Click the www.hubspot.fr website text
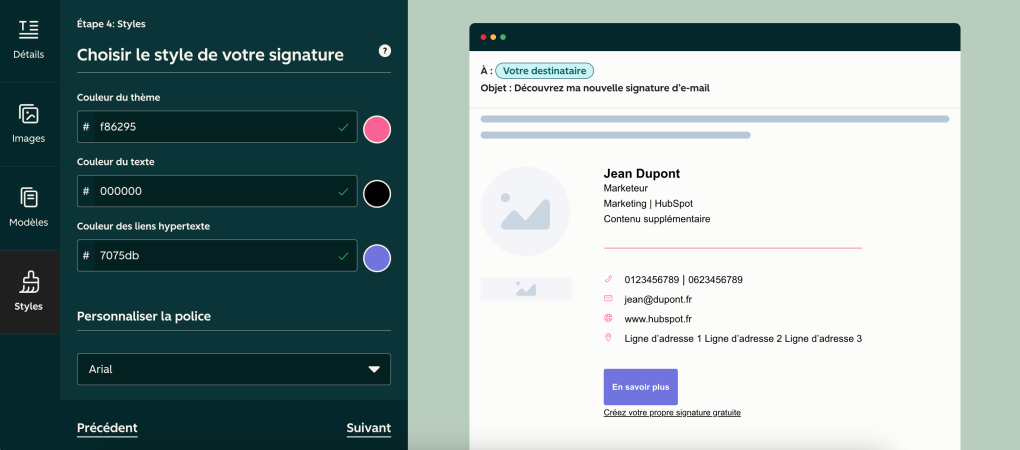Screen dimensions: 1020x450 [658, 319]
